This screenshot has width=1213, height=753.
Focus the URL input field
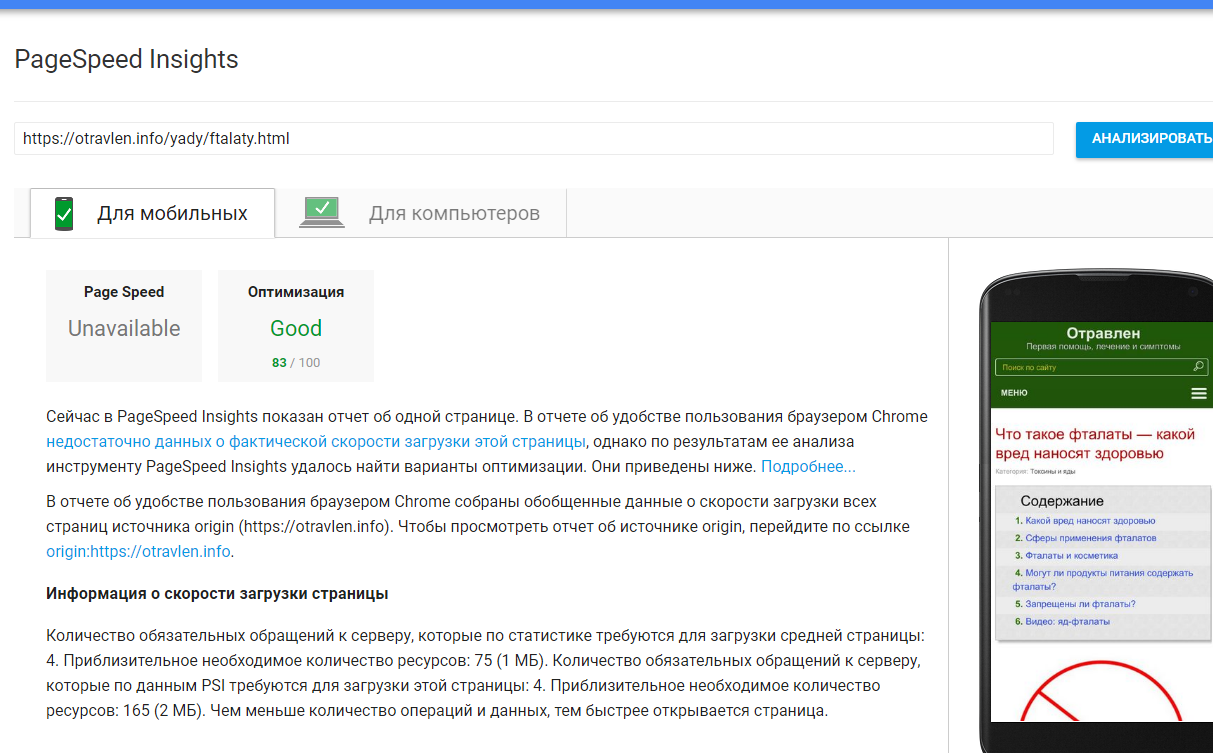(534, 139)
